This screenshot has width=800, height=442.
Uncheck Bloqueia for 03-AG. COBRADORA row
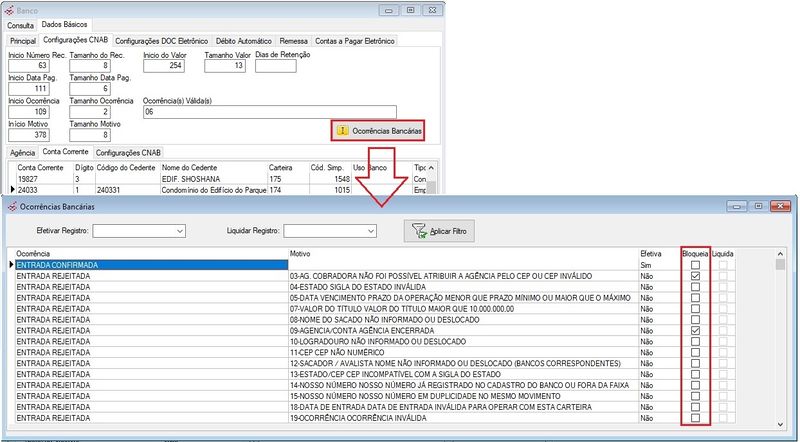point(695,276)
